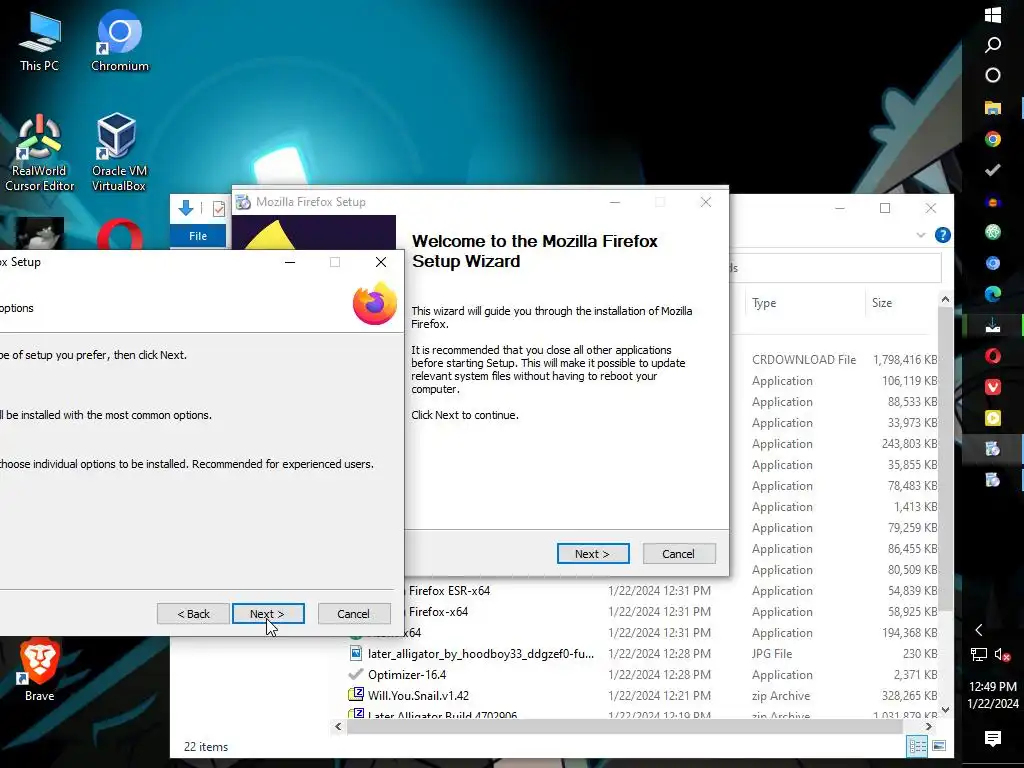The image size is (1024, 768).
Task: Show hidden tray icons chevron
Action: coord(978,630)
